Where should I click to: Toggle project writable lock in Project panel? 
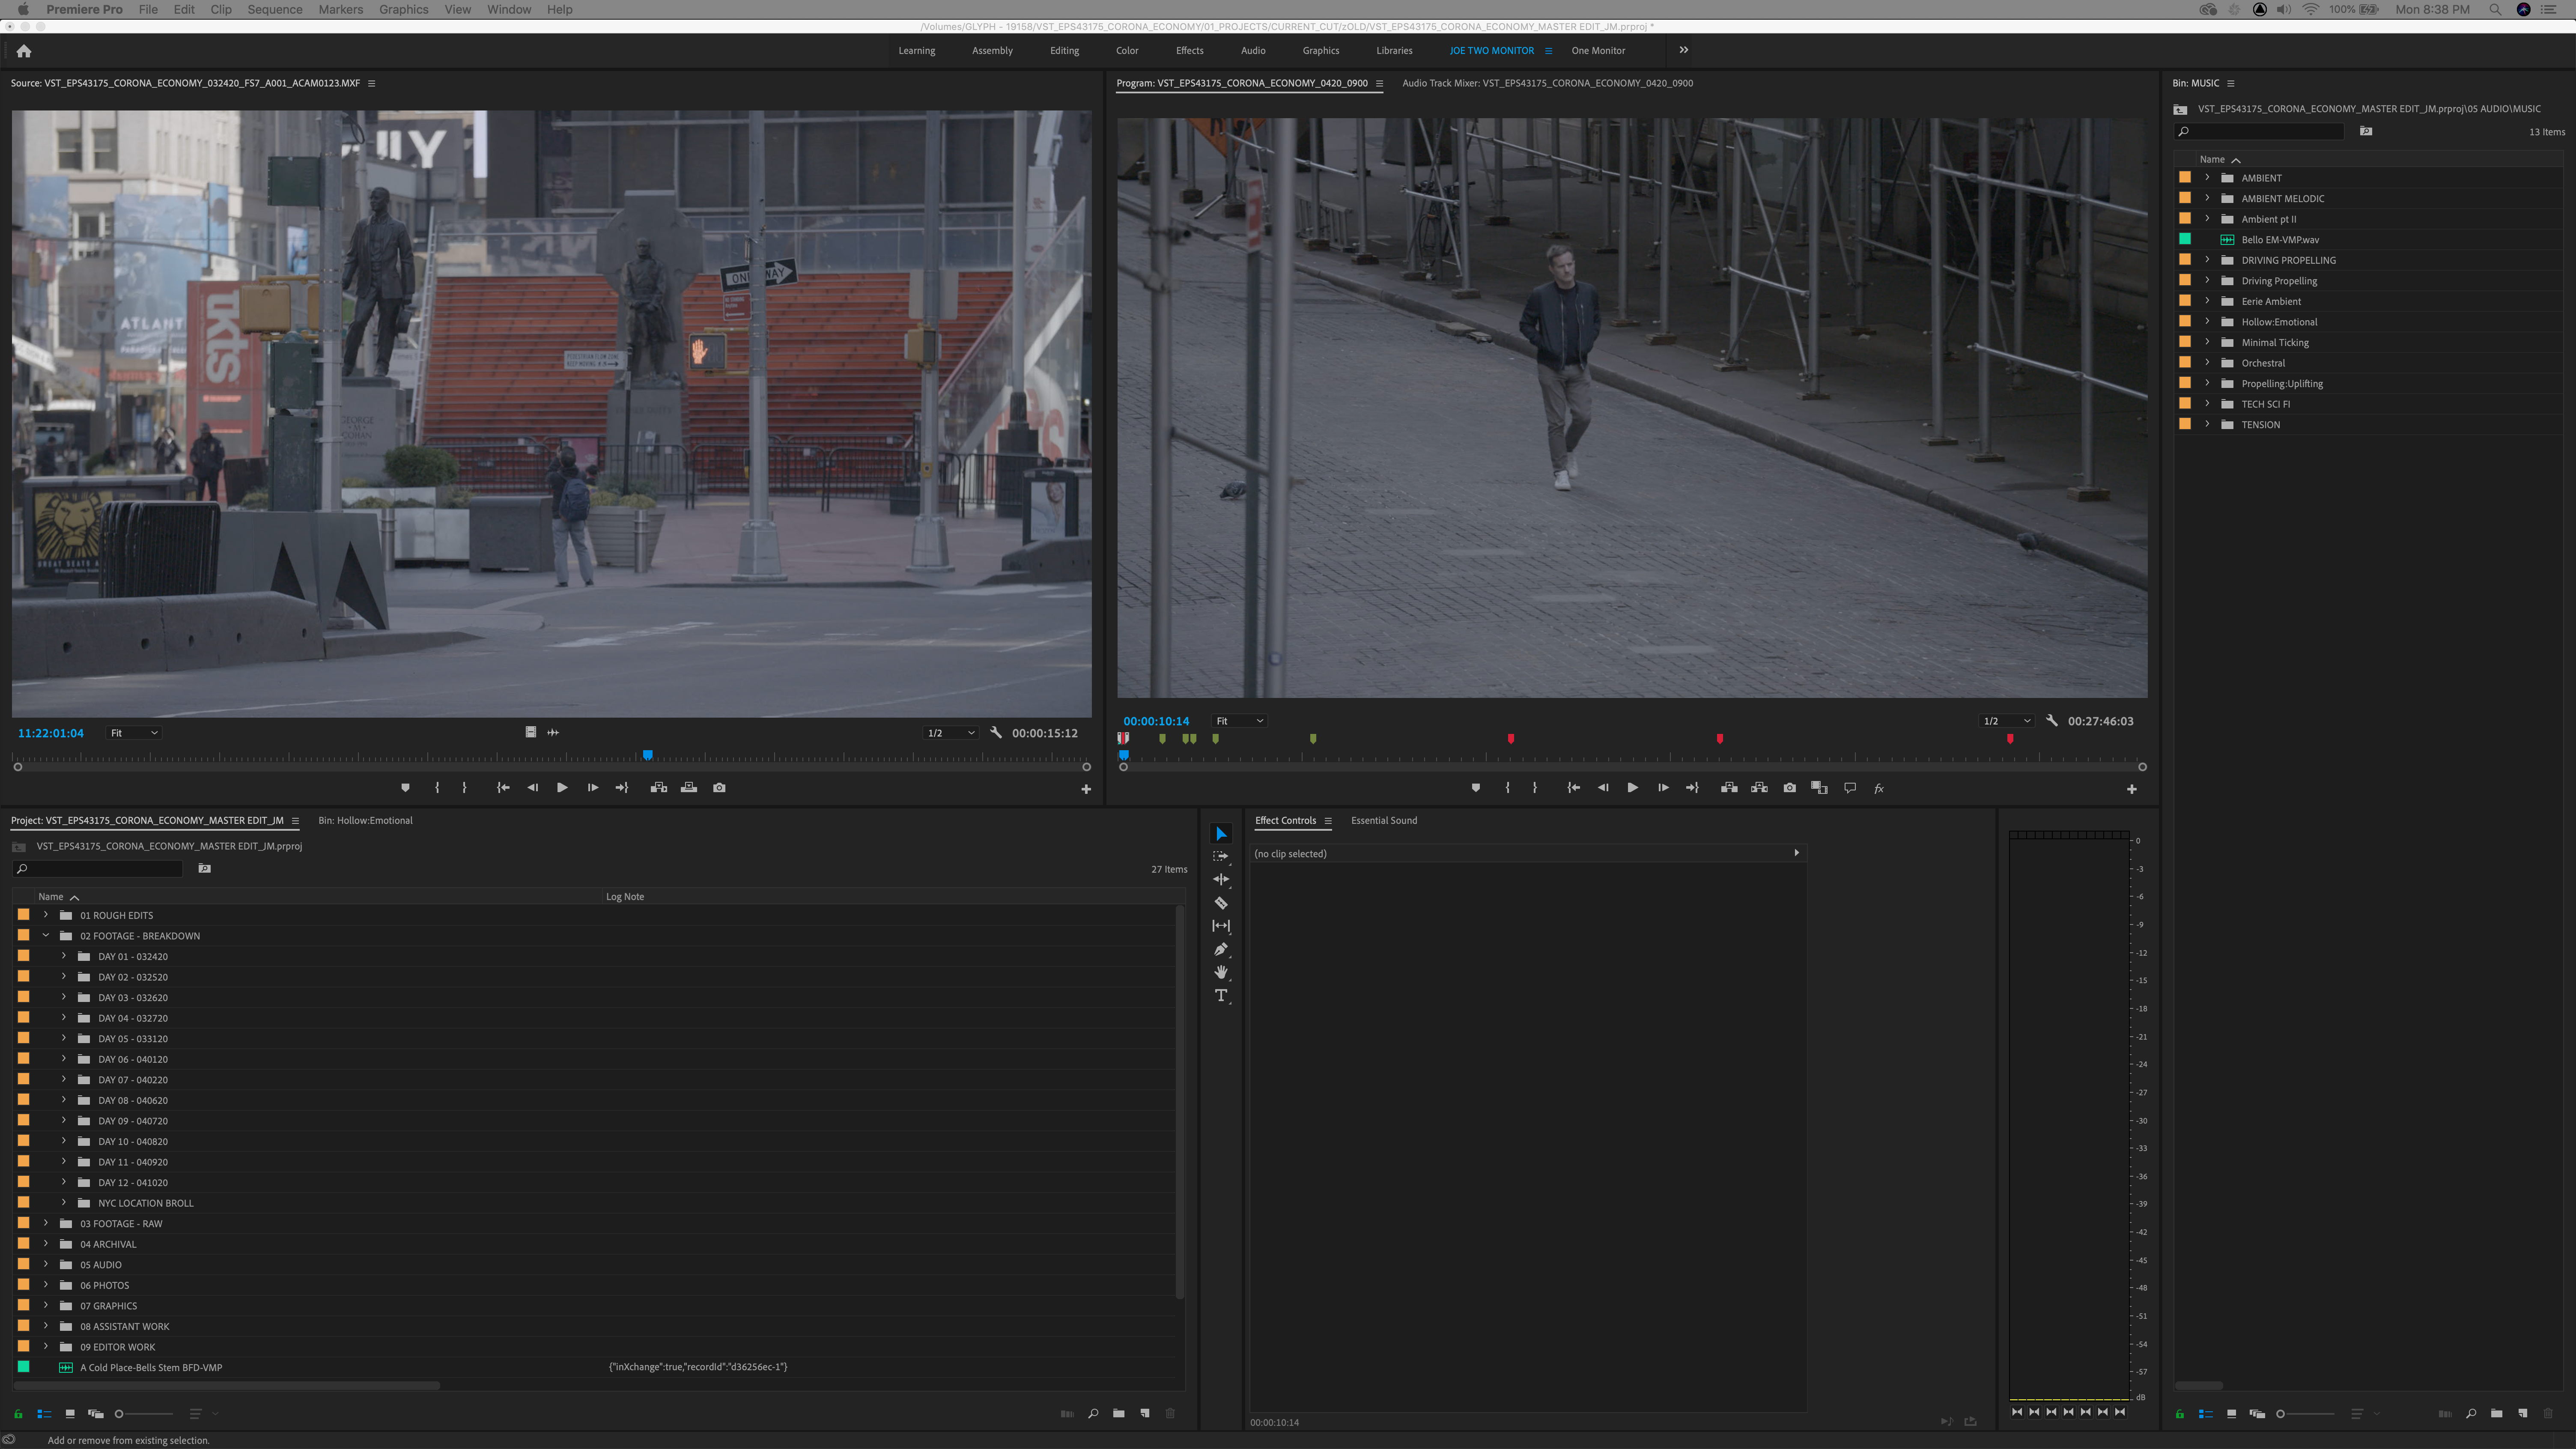point(18,1414)
